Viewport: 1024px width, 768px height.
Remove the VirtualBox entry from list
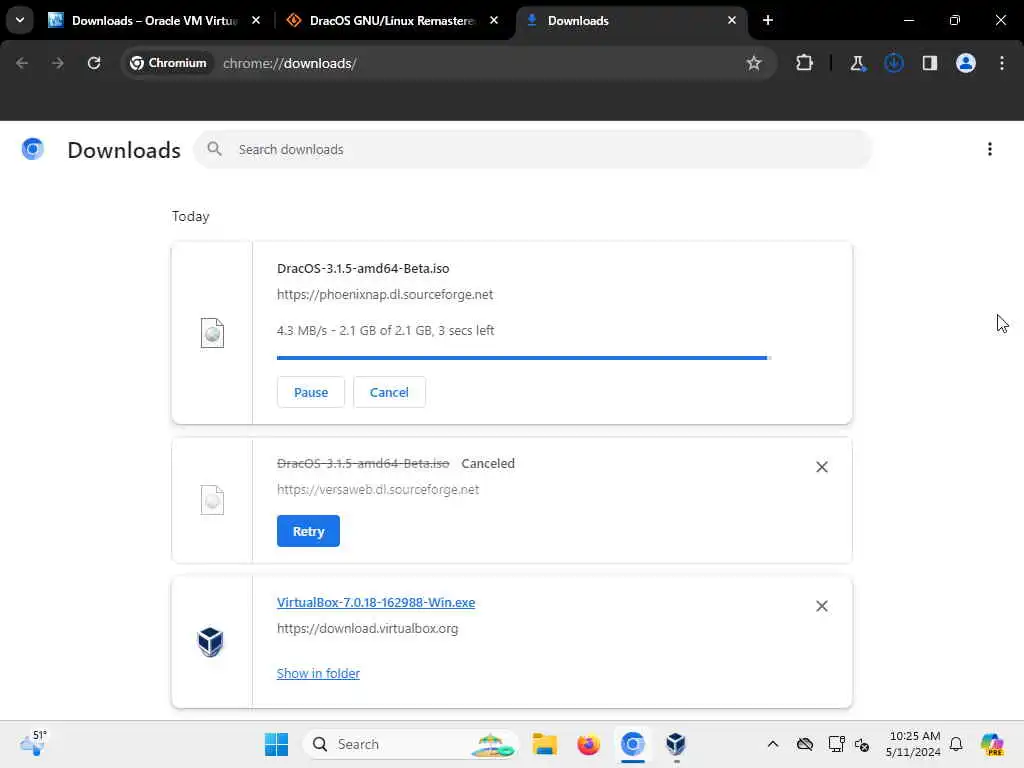pos(822,606)
